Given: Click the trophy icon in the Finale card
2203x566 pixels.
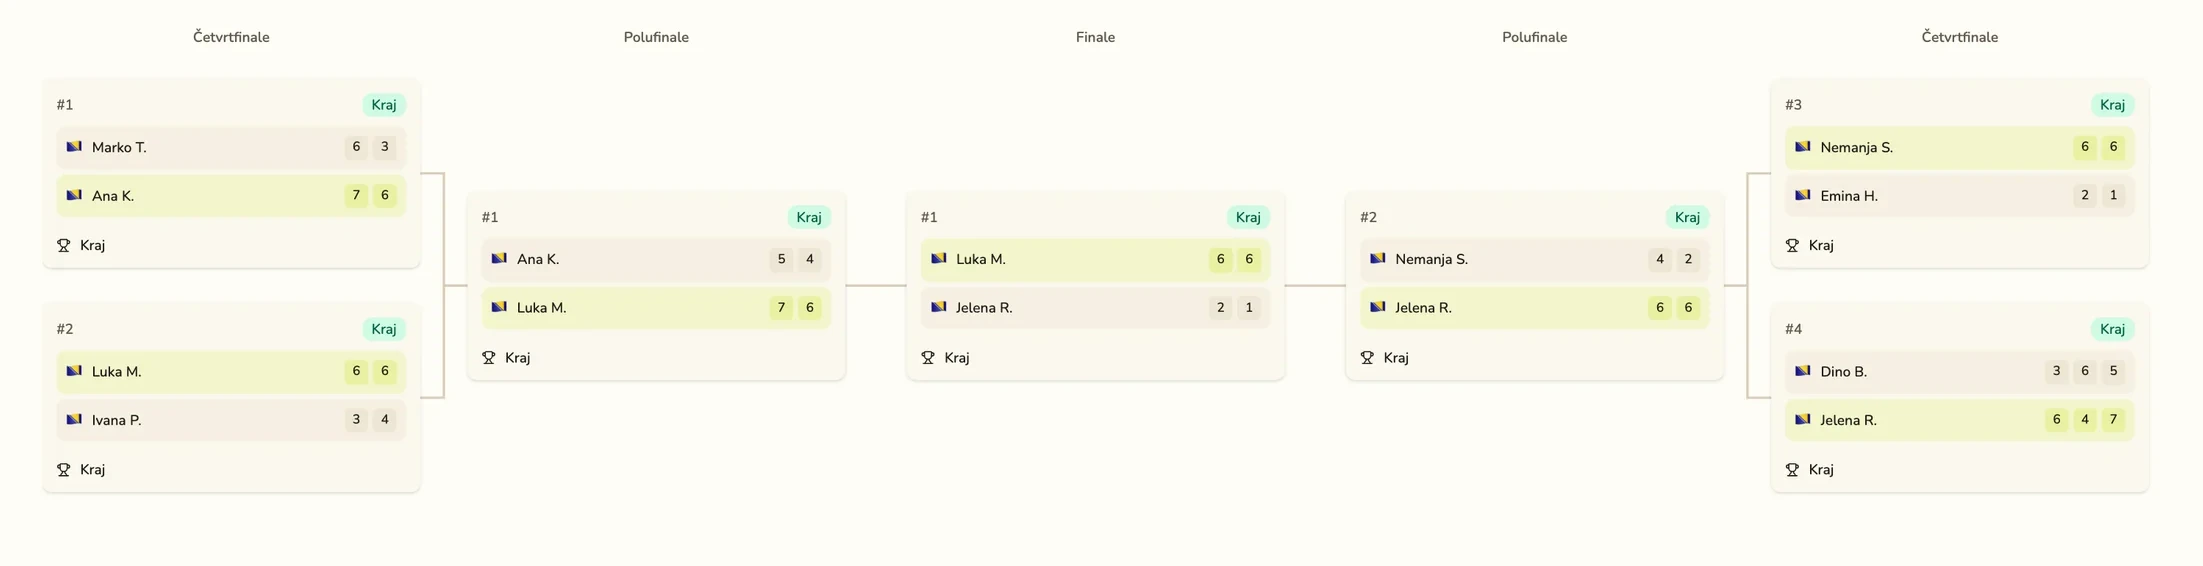Looking at the screenshot, I should [928, 357].
